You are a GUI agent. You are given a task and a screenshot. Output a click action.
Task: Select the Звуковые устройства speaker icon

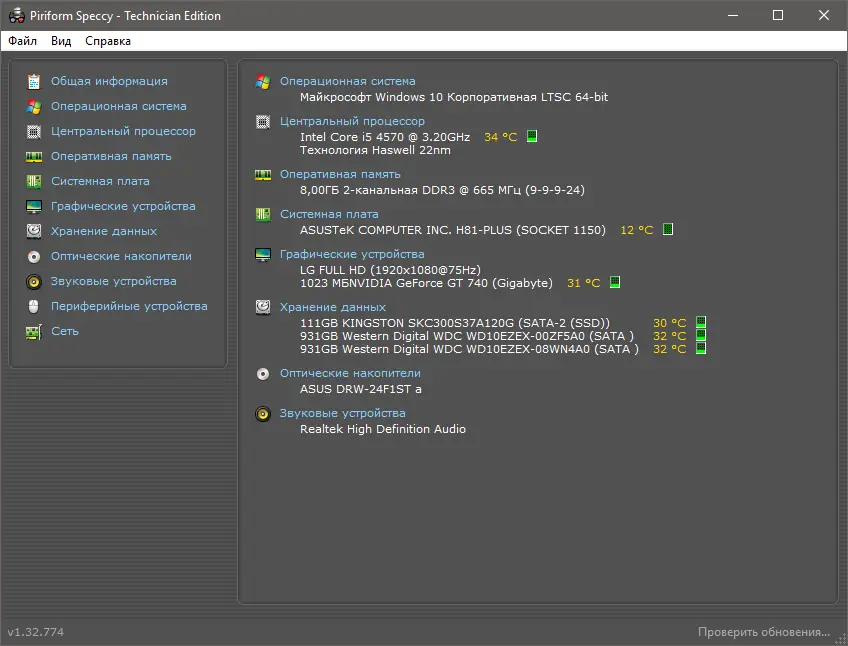coord(36,281)
